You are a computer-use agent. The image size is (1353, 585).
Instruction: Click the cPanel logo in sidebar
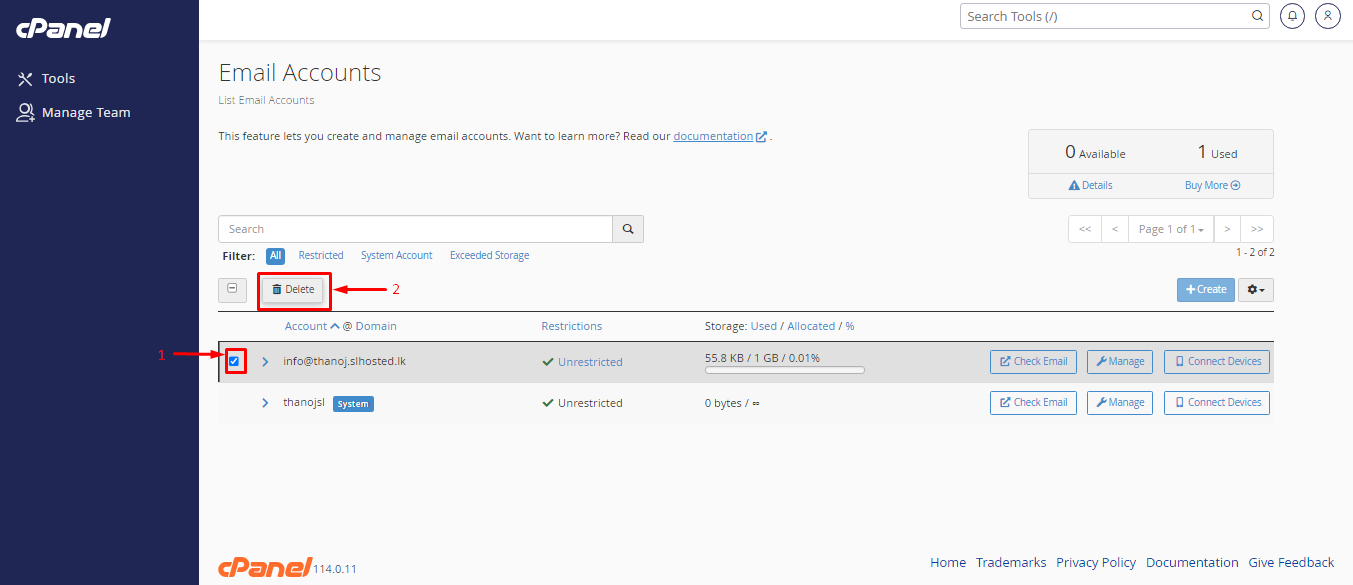pos(63,28)
